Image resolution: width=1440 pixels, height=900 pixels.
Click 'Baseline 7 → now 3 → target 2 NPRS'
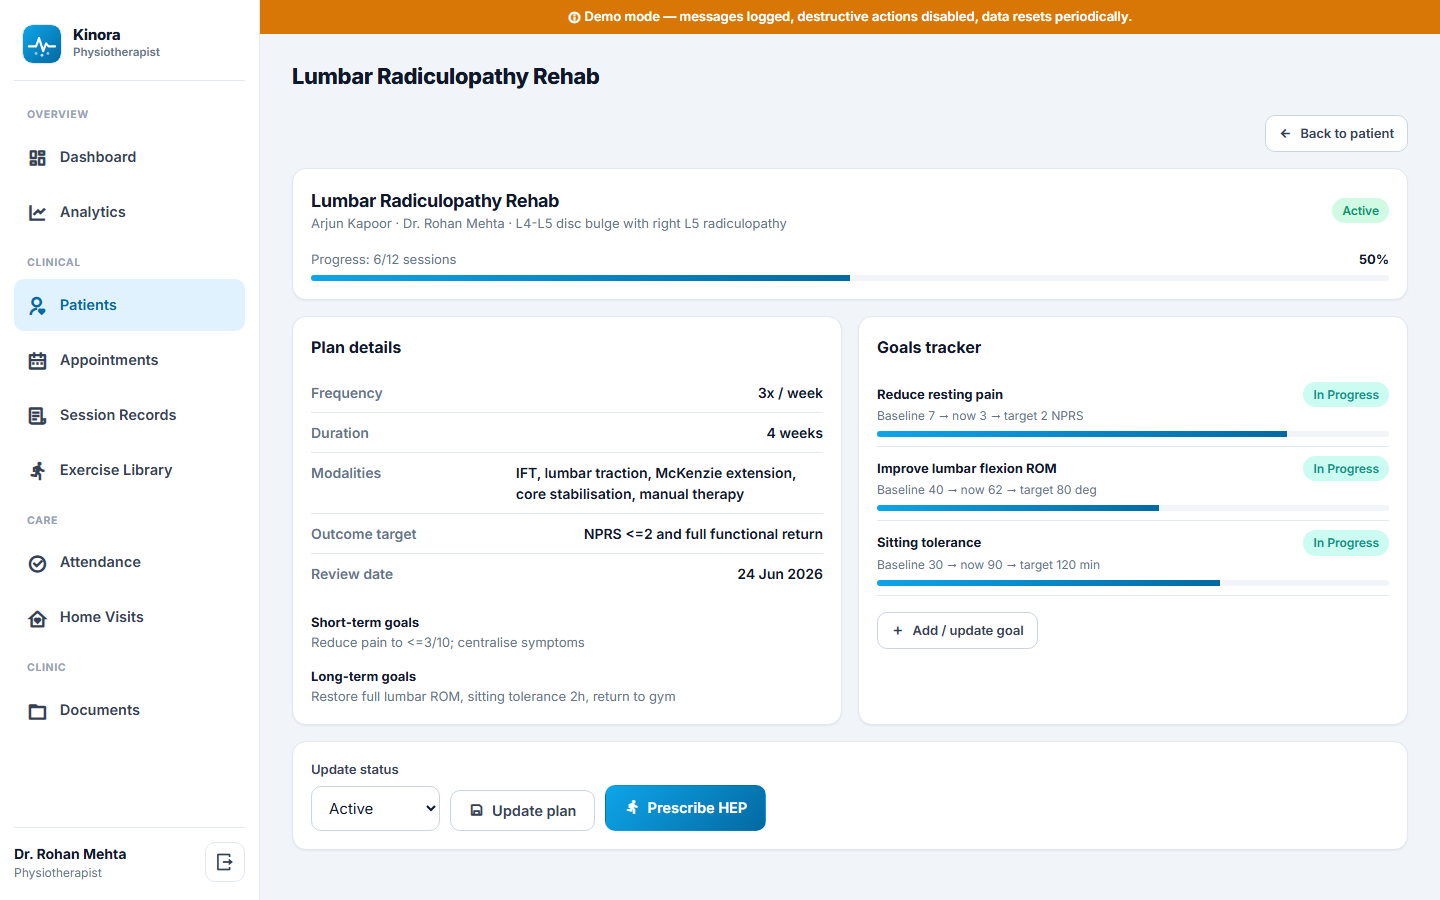[980, 416]
